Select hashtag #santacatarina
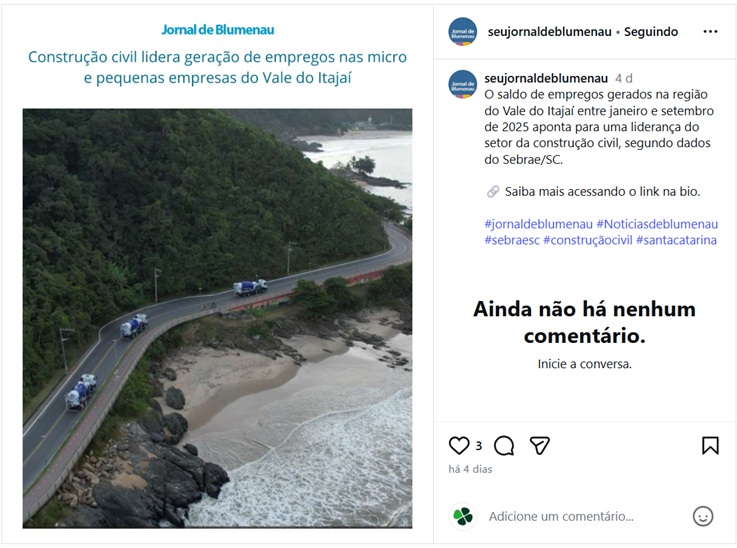Viewport: 737px width, 548px height. (676, 240)
